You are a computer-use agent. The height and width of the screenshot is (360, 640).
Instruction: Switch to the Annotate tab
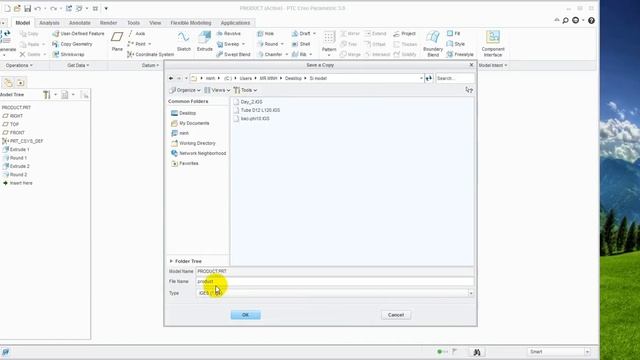pyautogui.click(x=80, y=23)
